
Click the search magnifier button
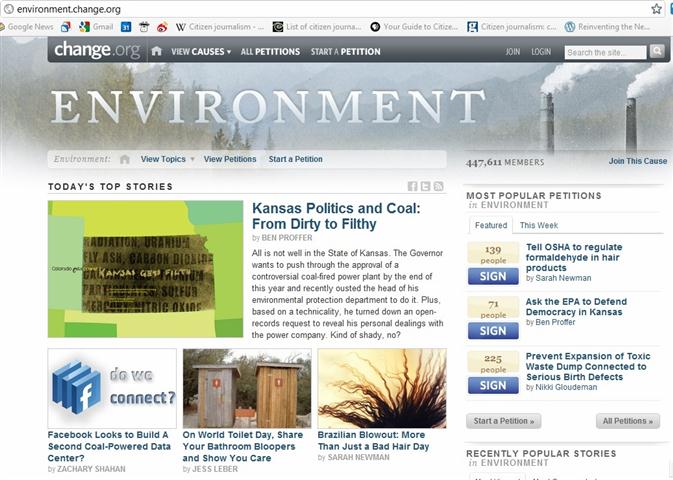657,51
